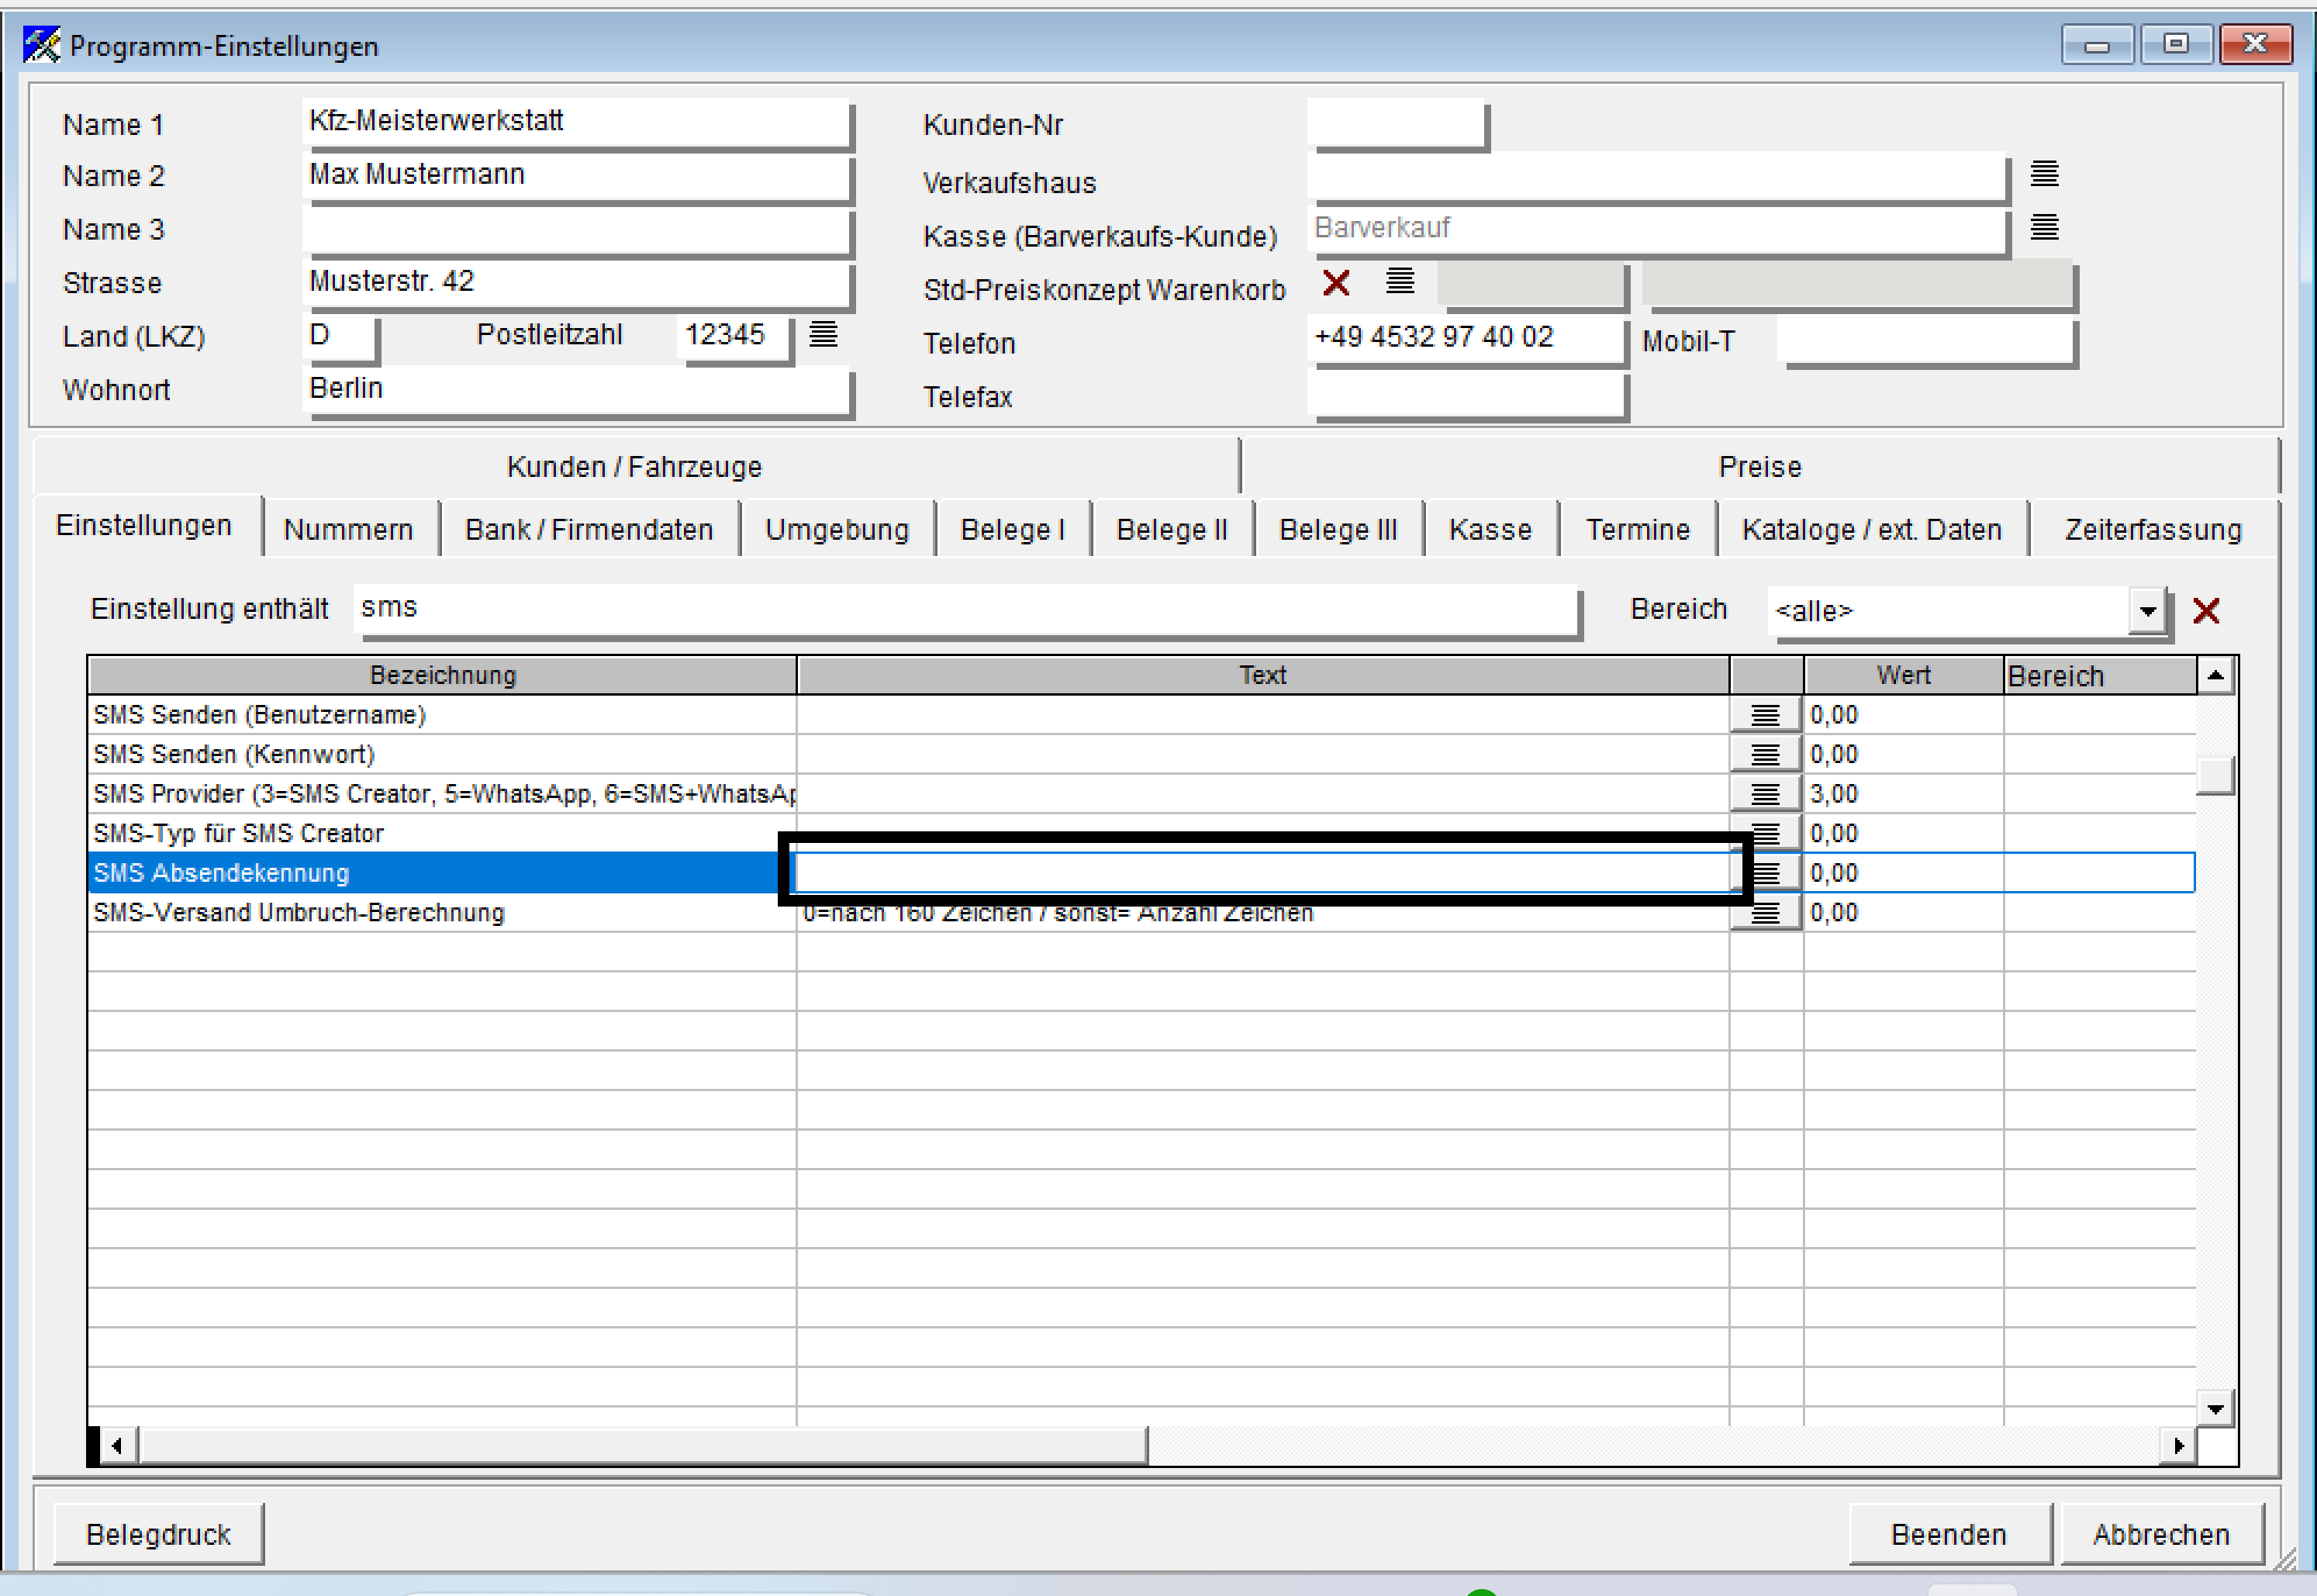Open the Belege II tab
2317x1596 pixels.
click(1172, 529)
